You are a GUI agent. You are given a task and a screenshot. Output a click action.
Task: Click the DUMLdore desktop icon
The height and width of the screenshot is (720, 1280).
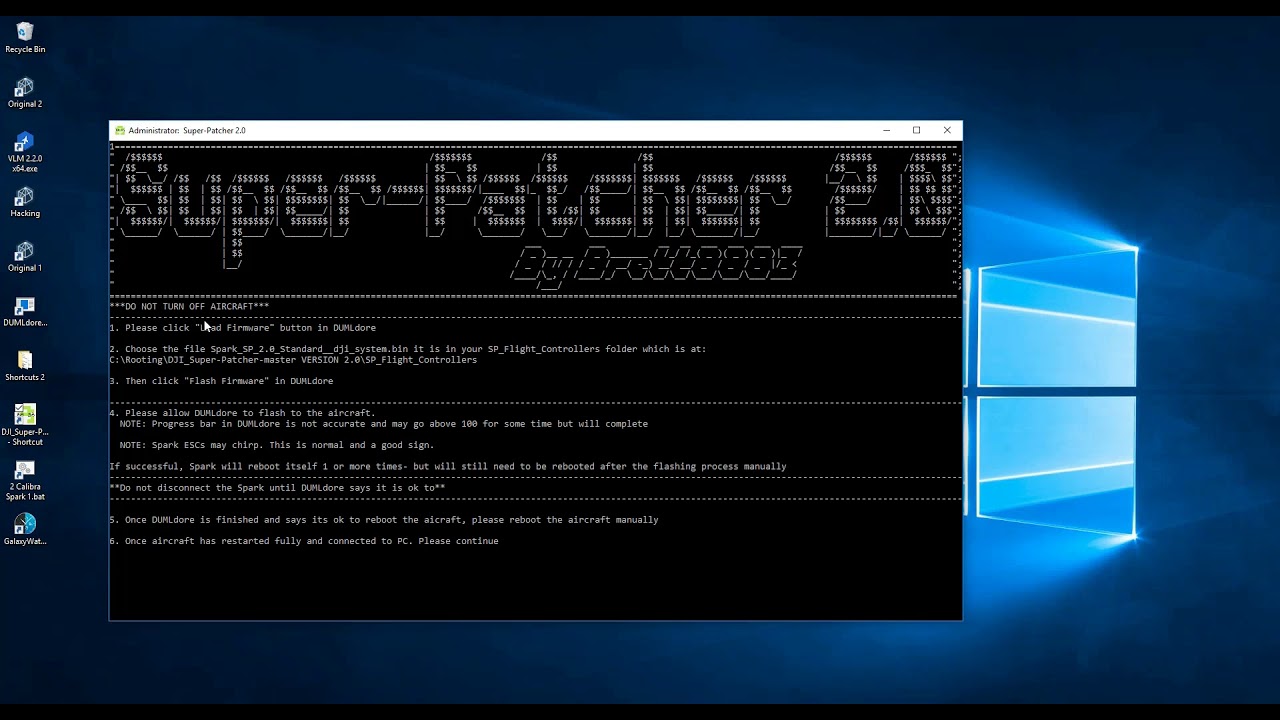pyautogui.click(x=25, y=312)
